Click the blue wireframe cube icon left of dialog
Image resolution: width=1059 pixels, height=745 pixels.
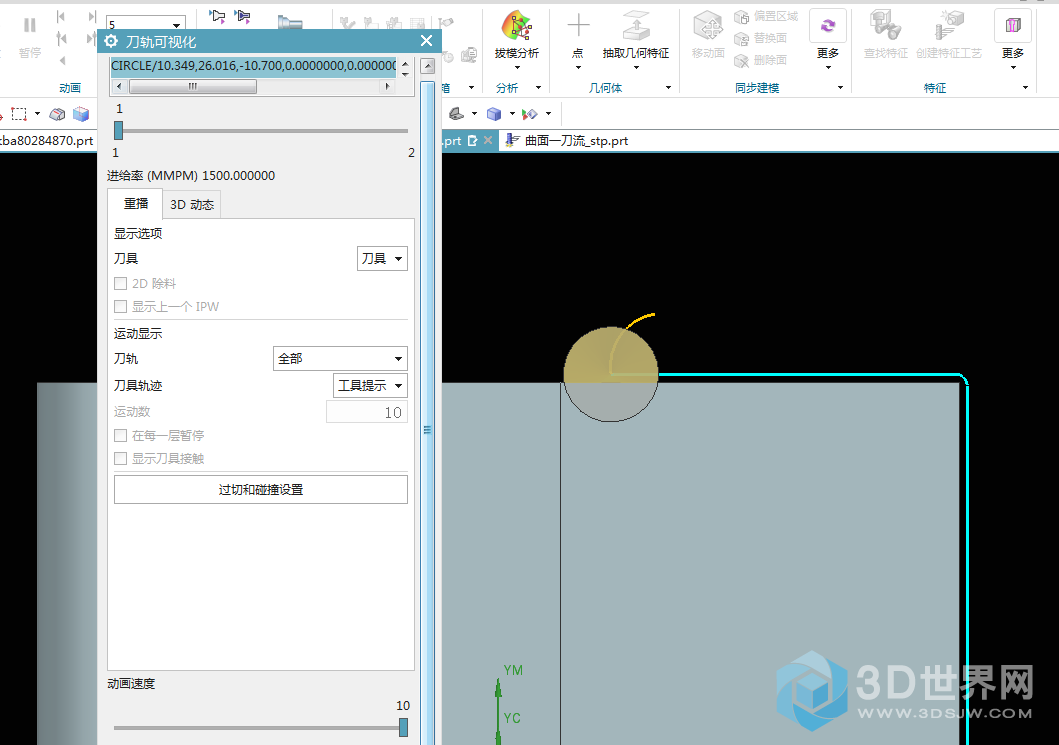81,114
